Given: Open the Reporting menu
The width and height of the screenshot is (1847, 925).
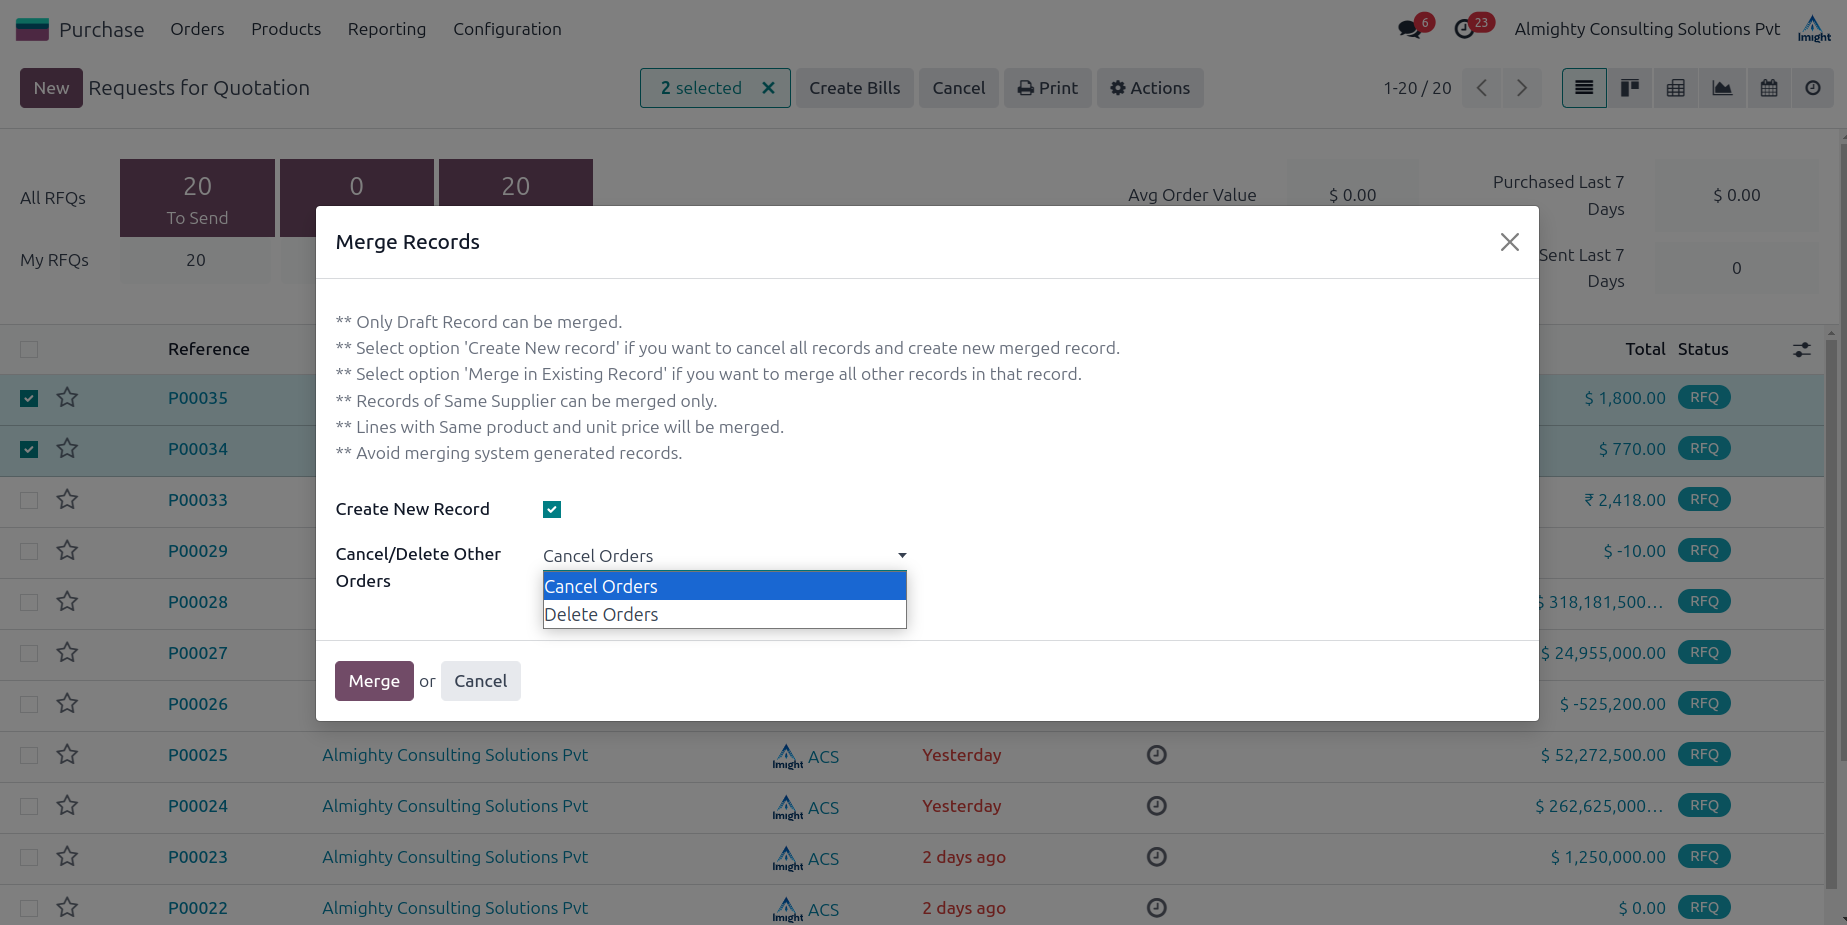Looking at the screenshot, I should (386, 29).
